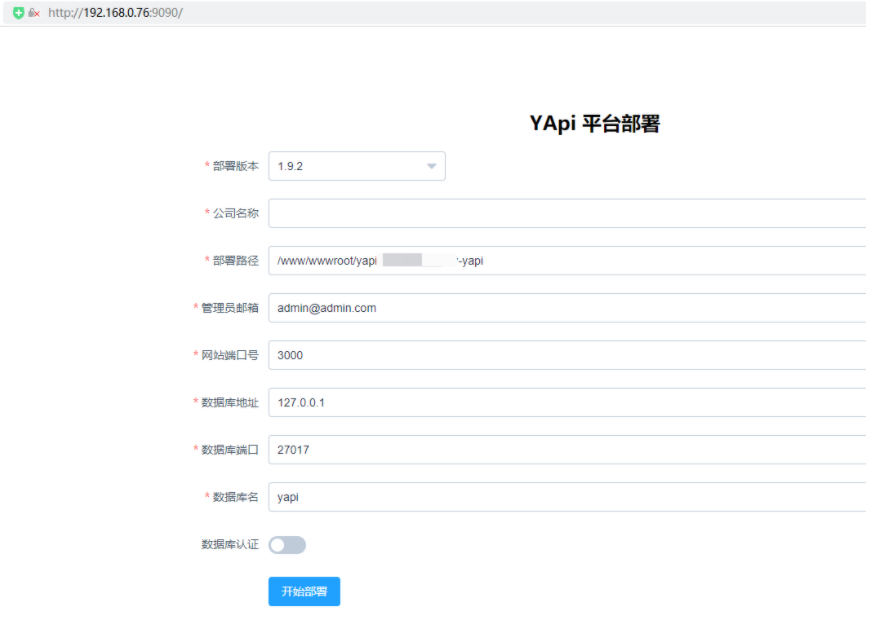The image size is (872, 619).
Task: Click the 数据库地址 field showing 127.0.0.1
Action: point(567,403)
